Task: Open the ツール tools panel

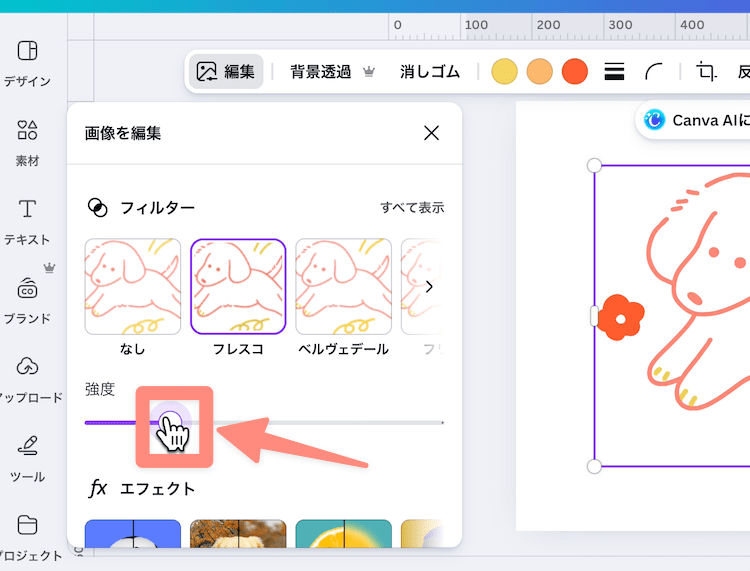Action: click(27, 459)
